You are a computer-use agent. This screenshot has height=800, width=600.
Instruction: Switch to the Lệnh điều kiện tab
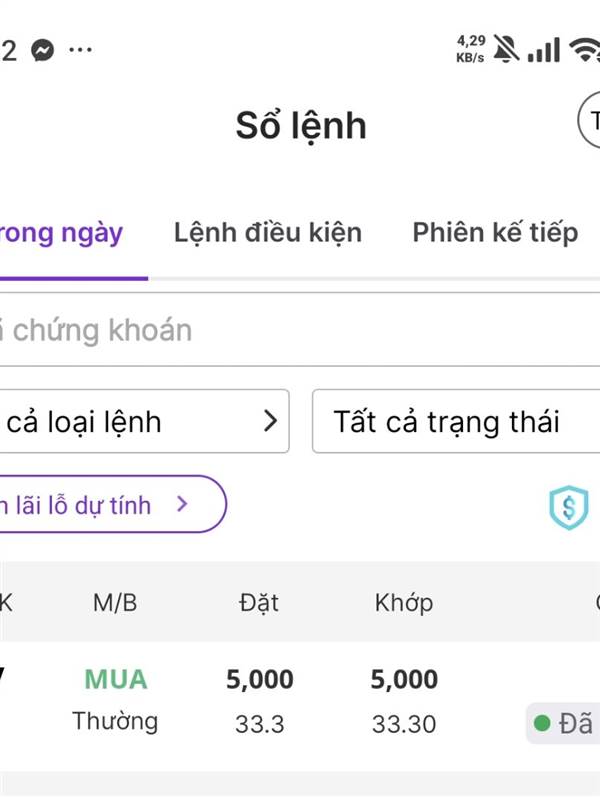(267, 234)
